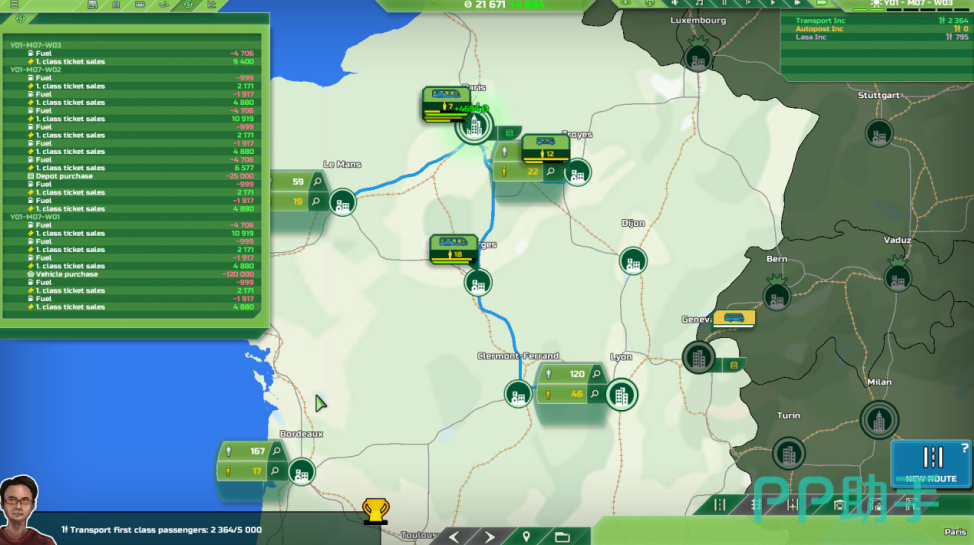Toggle the eye visibility icon in top bar
Image resolution: width=974 pixels, height=545 pixels.
pyautogui.click(x=626, y=3)
